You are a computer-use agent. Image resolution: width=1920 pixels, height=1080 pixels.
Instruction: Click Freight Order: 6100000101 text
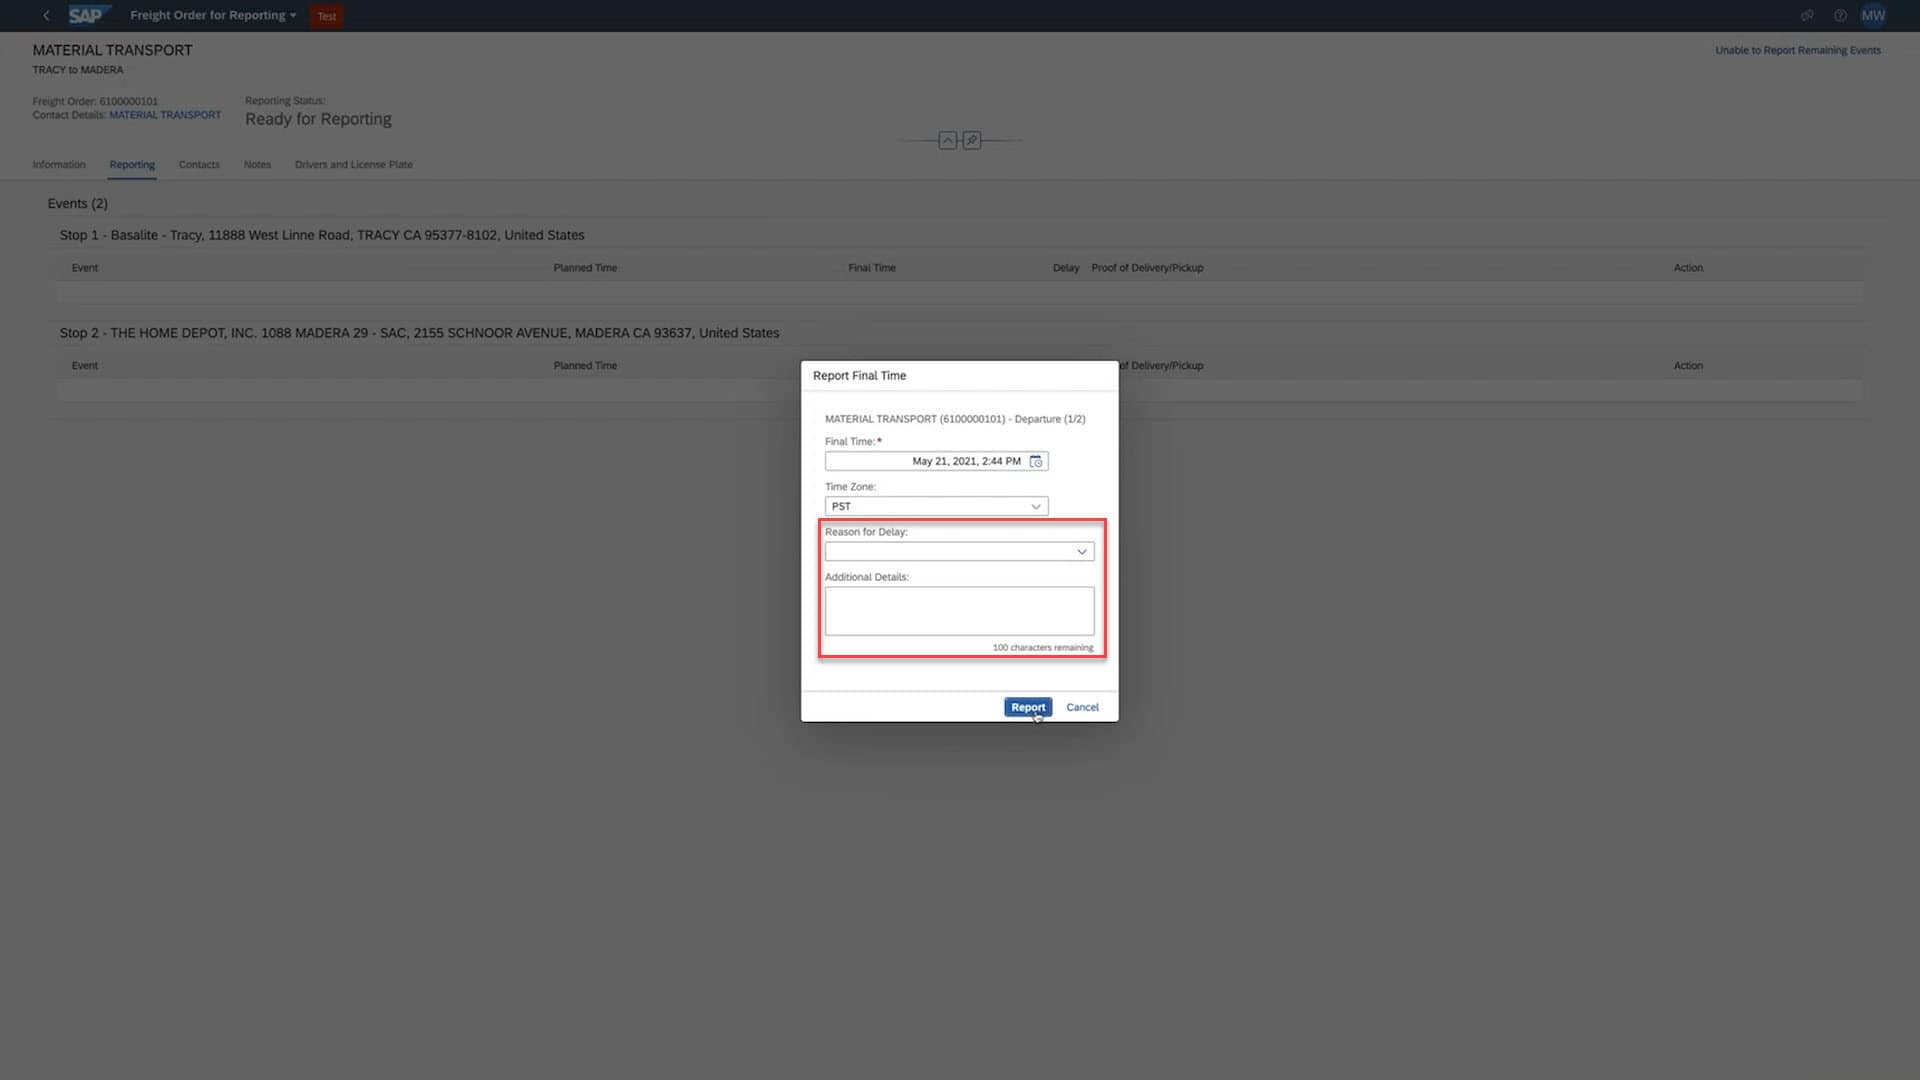[x=95, y=101]
